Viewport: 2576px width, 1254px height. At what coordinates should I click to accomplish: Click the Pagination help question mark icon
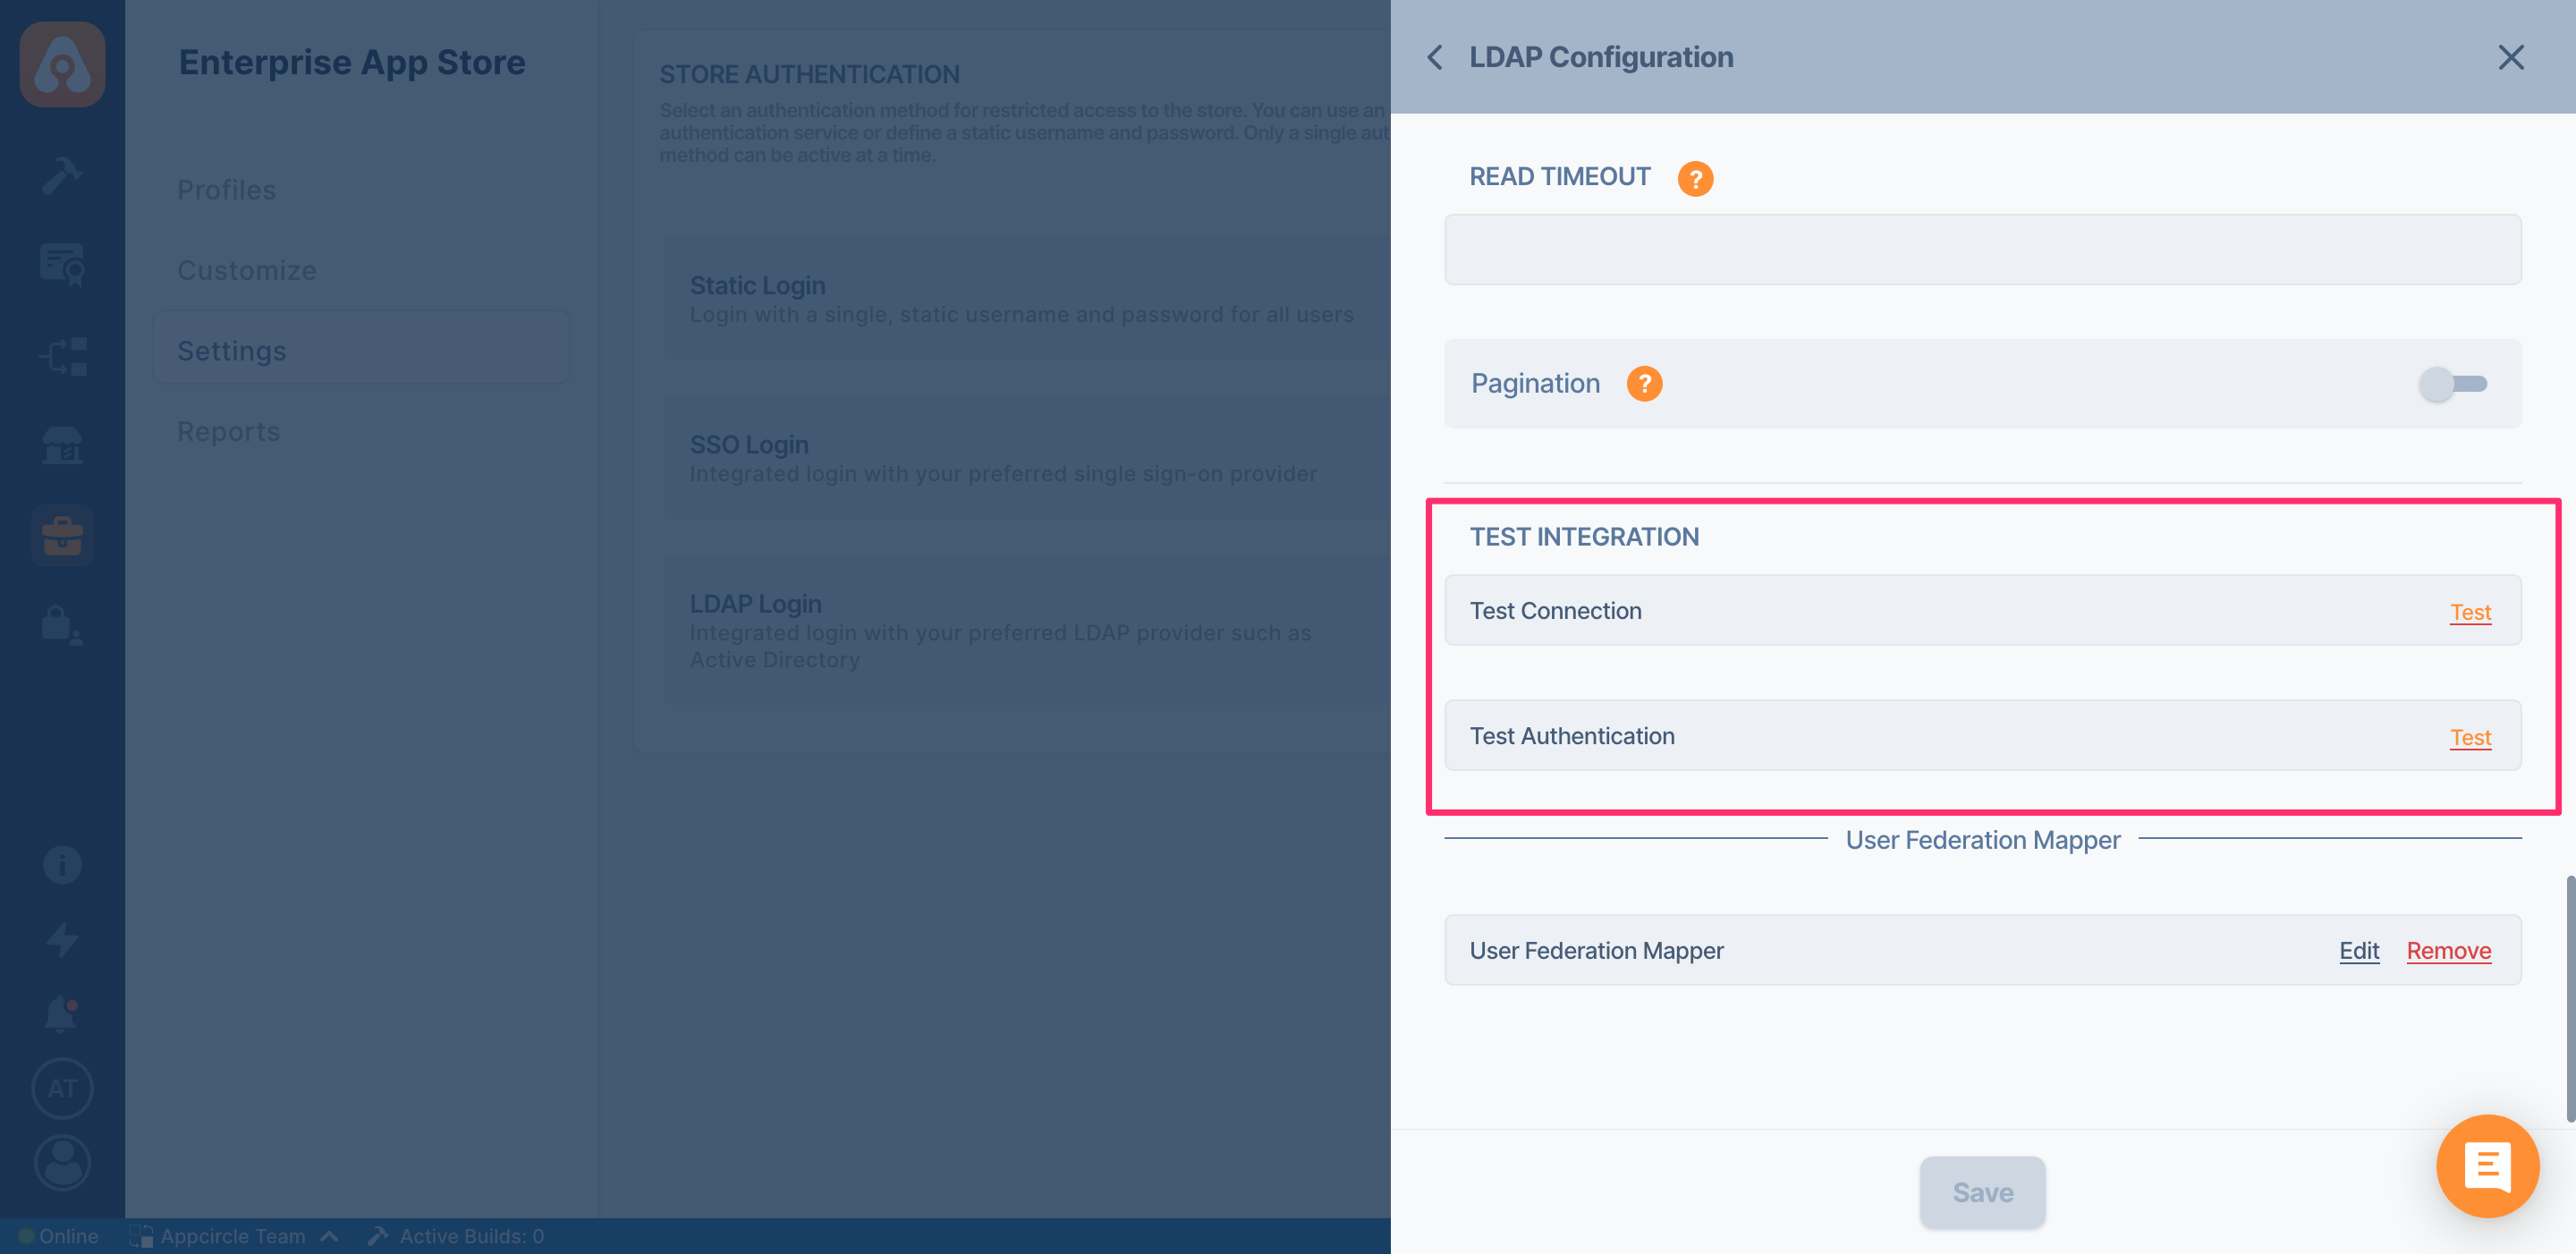(1644, 384)
